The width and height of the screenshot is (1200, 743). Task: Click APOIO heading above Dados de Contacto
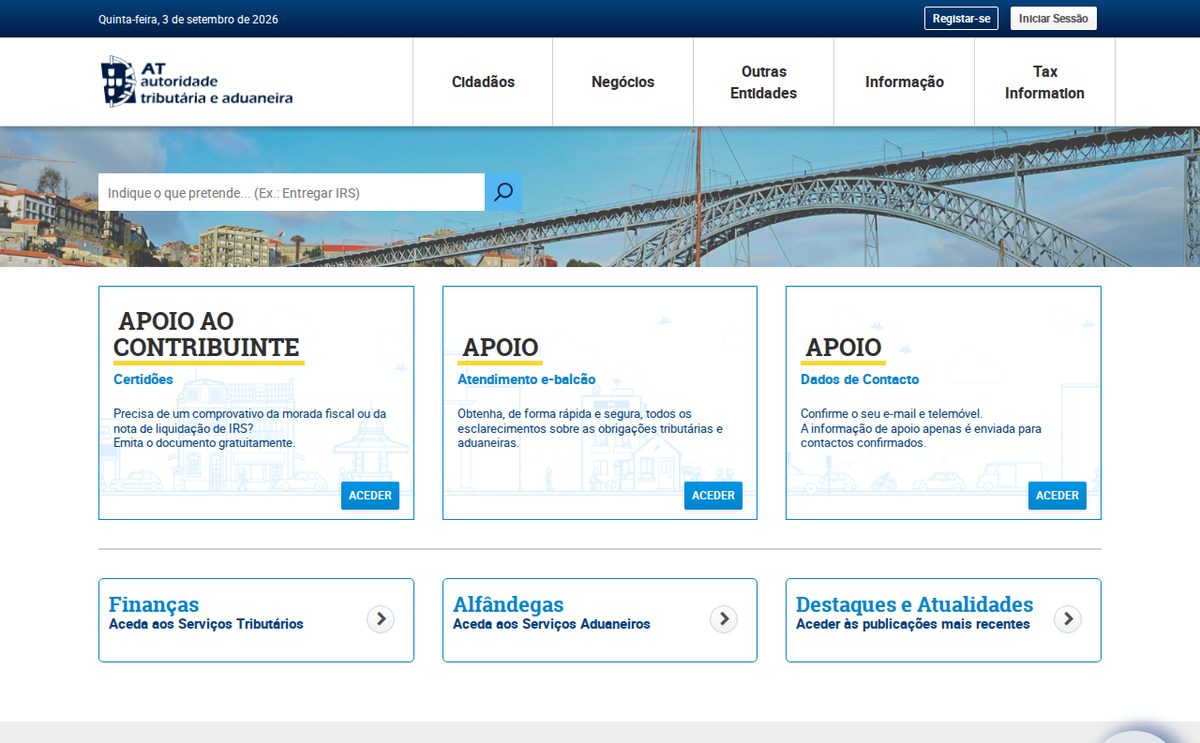(x=843, y=347)
